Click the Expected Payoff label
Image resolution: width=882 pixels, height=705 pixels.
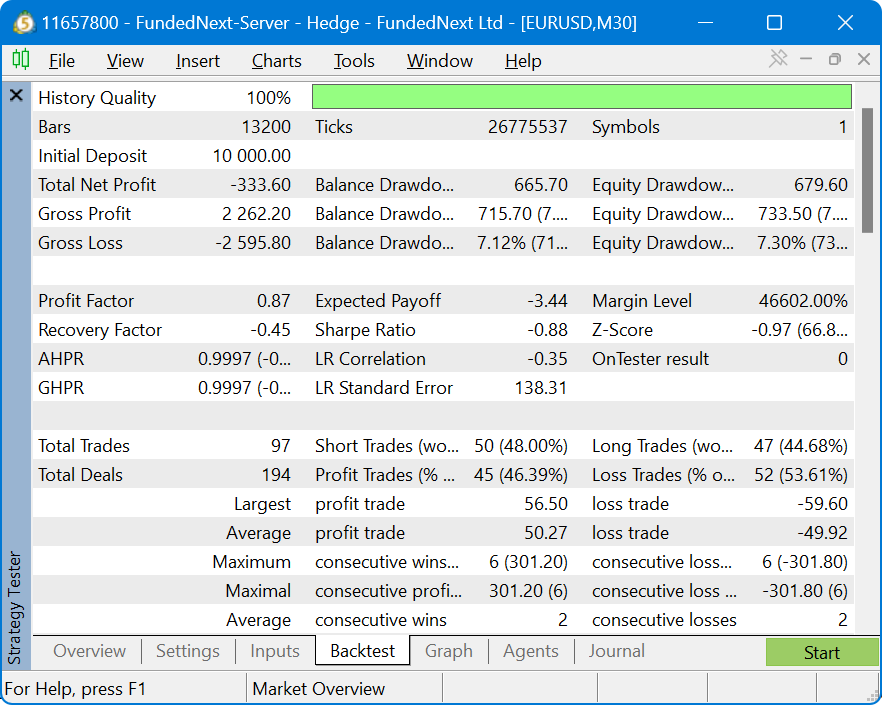click(x=378, y=301)
